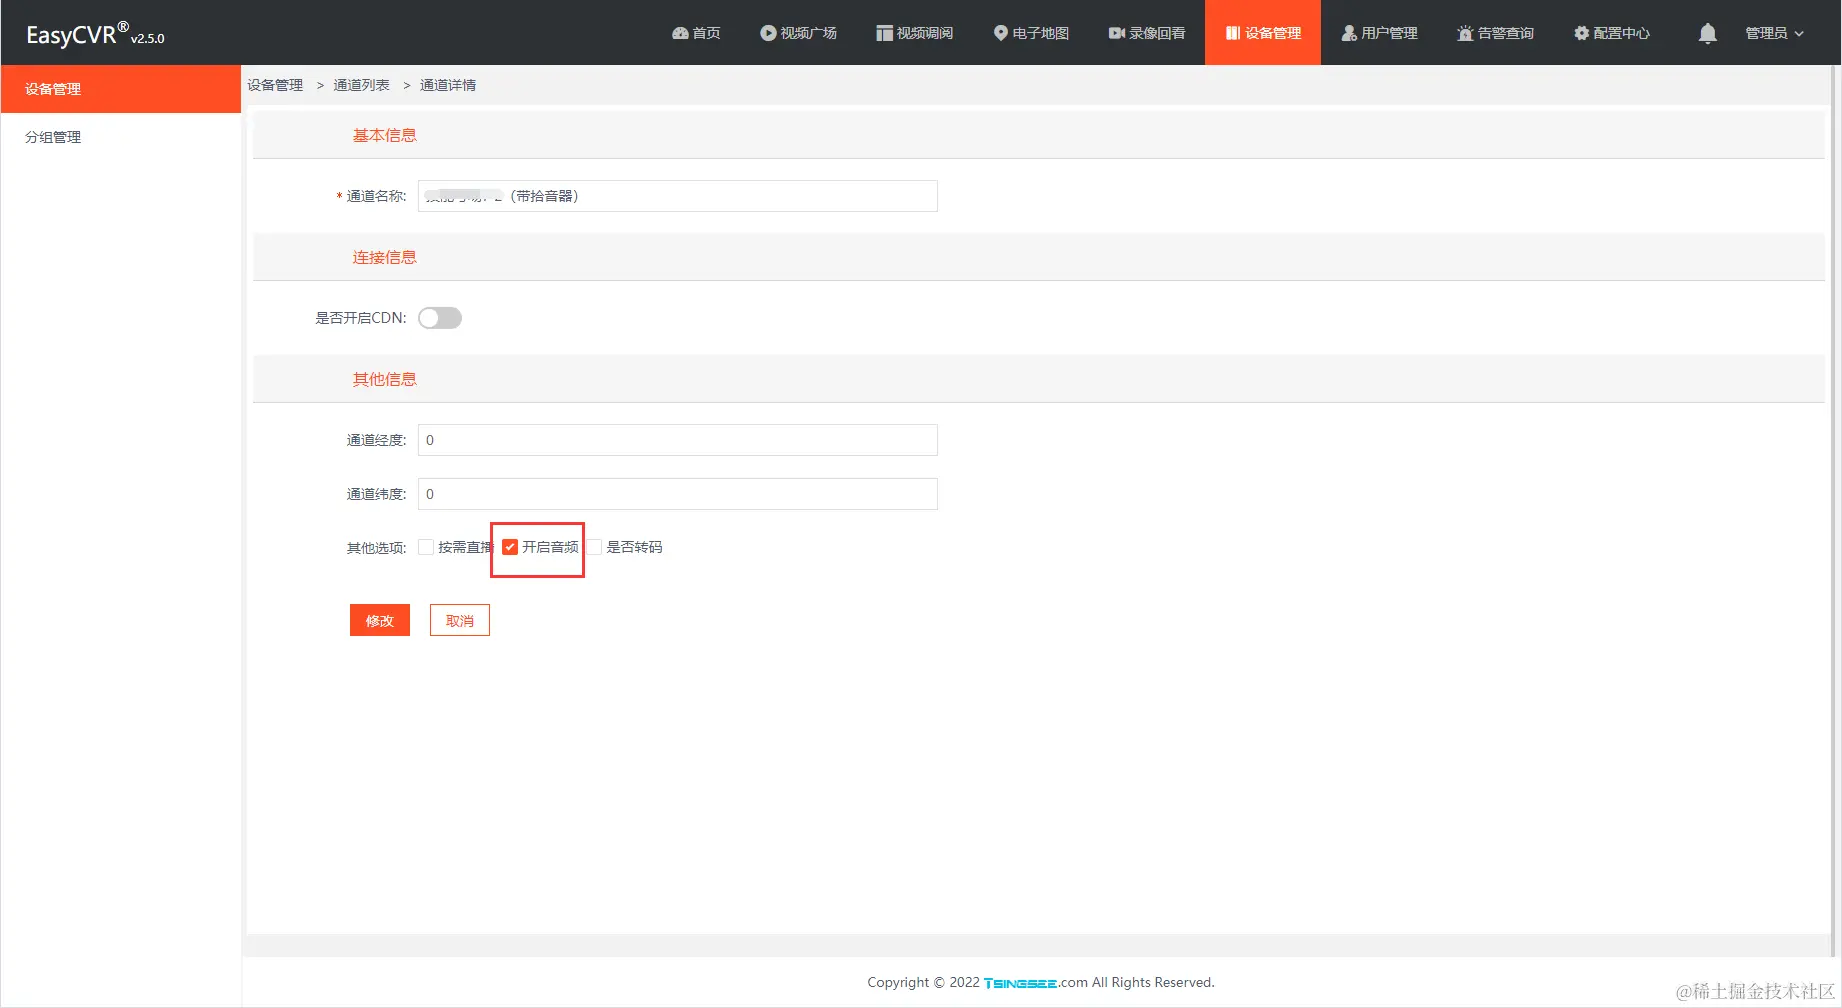Screen dimensions: 1842x1008
Task: Check the 是否转码 checkbox
Action: [x=595, y=547]
